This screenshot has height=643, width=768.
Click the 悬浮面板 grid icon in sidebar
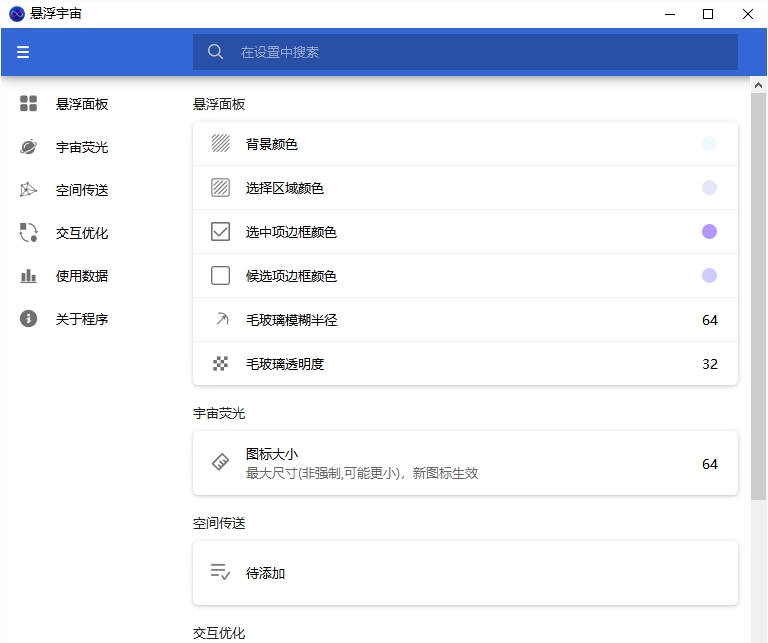click(28, 104)
